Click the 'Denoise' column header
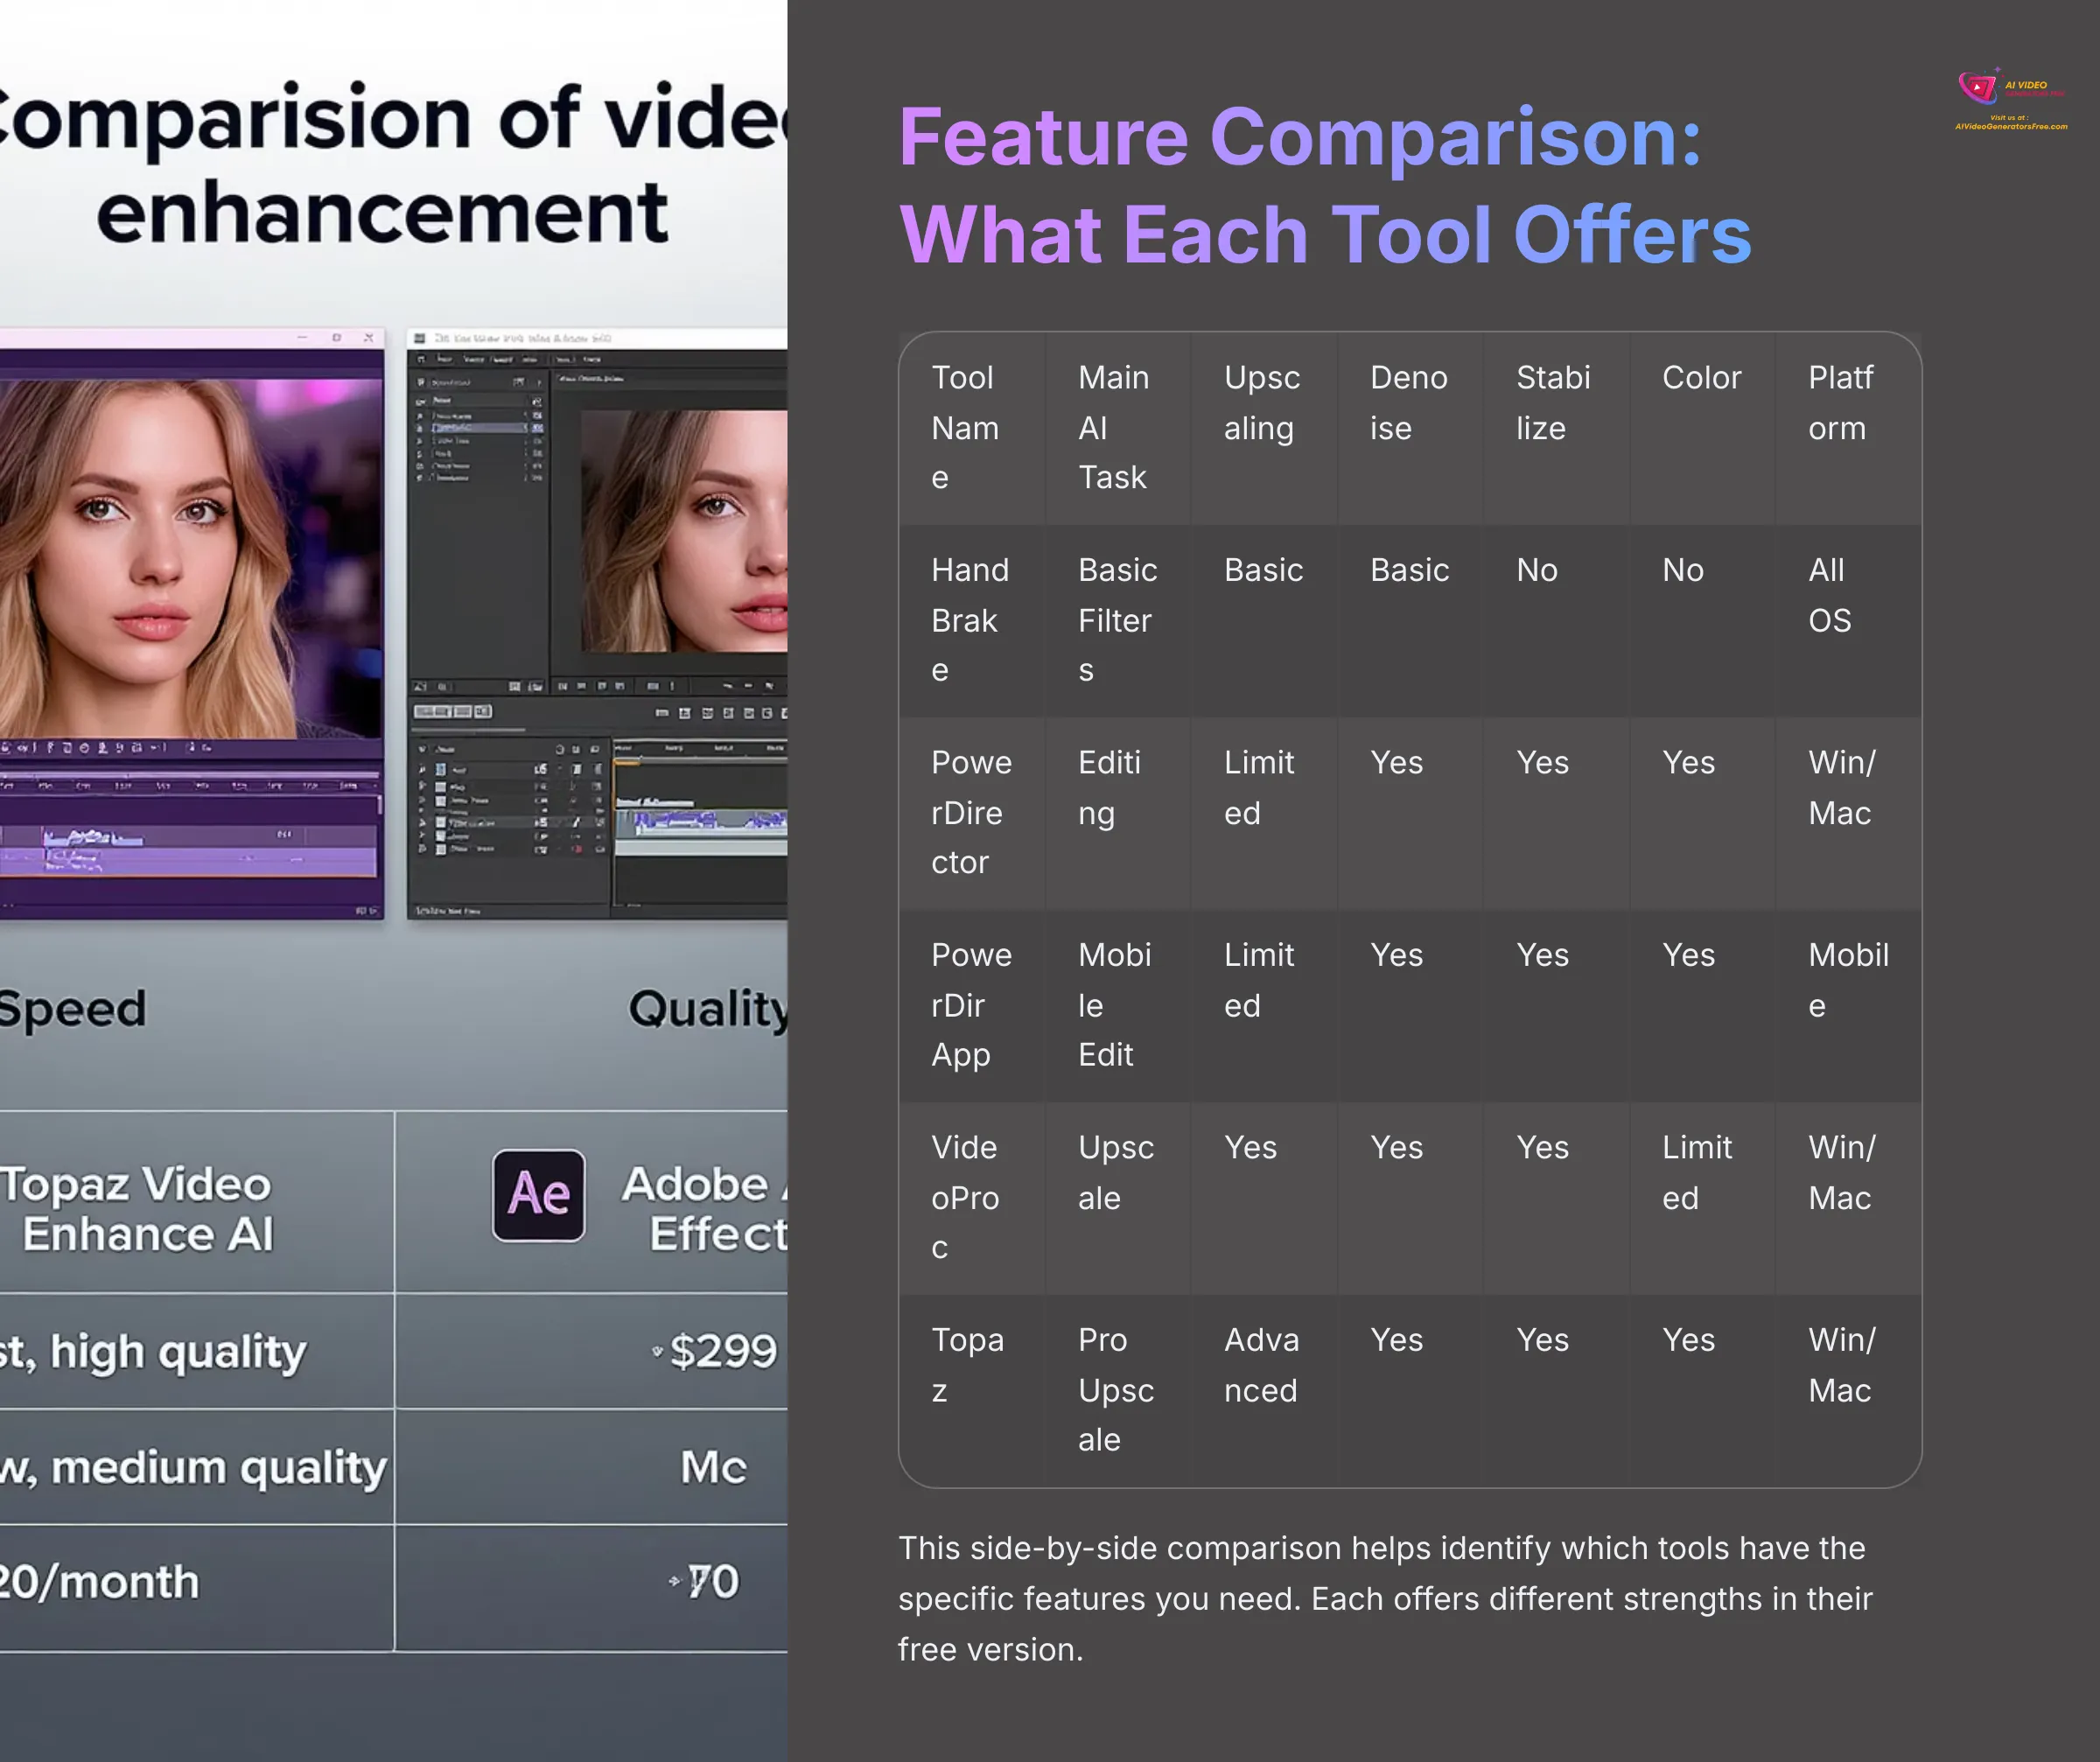The width and height of the screenshot is (2100, 1762). 1410,428
